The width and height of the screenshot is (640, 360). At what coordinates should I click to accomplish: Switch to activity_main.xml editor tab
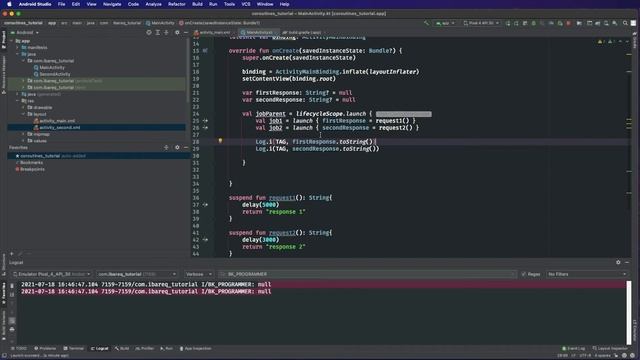coord(214,32)
